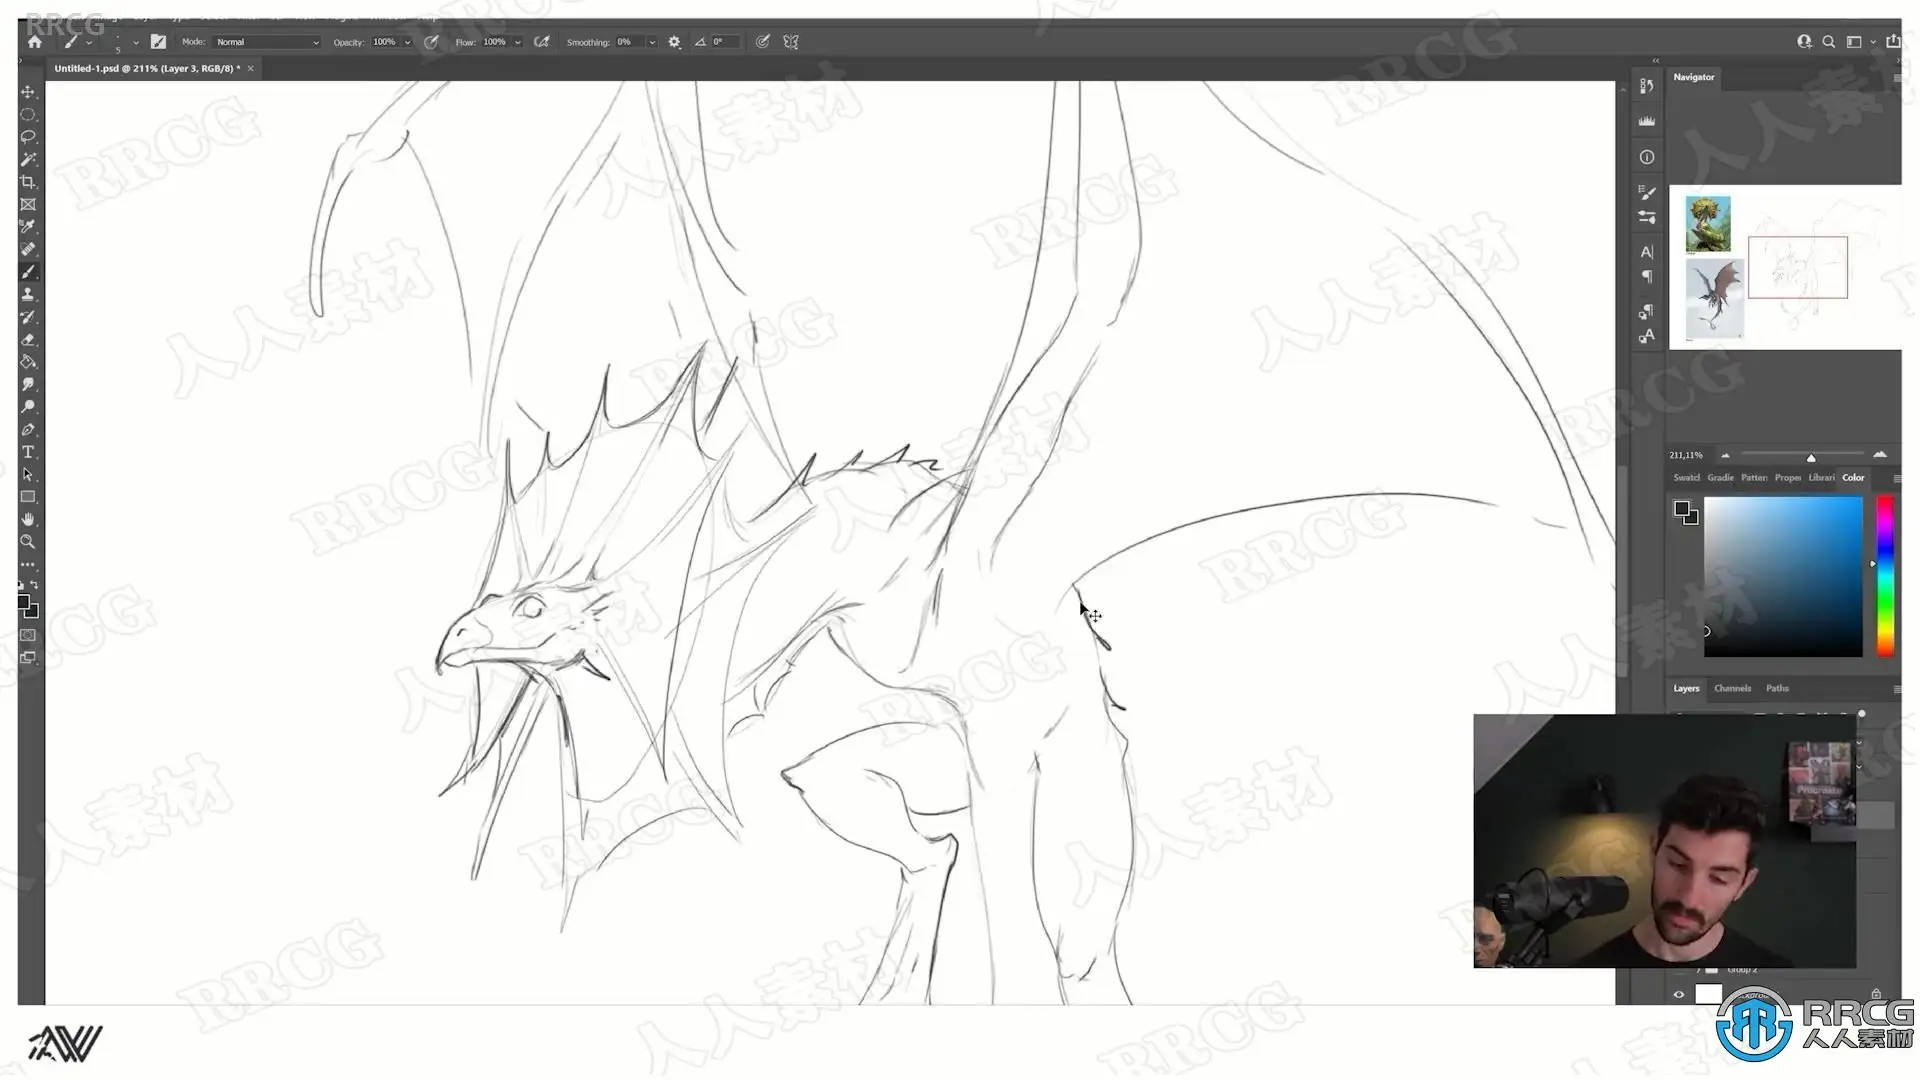Toggle airbrush-style build-up effects
Image resolution: width=1920 pixels, height=1080 pixels.
(x=542, y=42)
